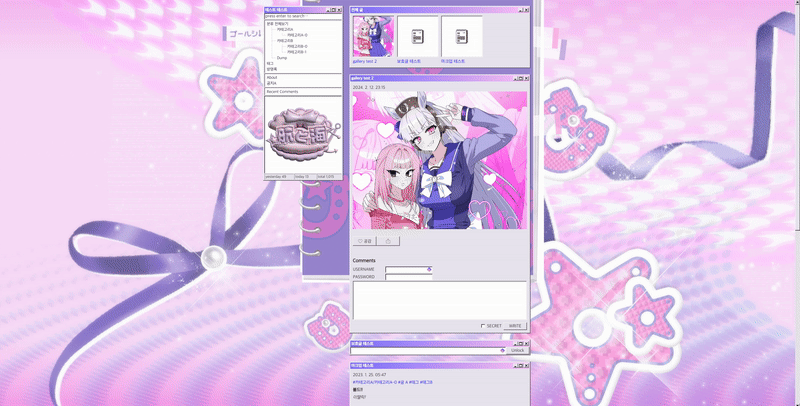800x406 pixels.
Task: Click the autofill icon beside Unlock
Action: 503,351
